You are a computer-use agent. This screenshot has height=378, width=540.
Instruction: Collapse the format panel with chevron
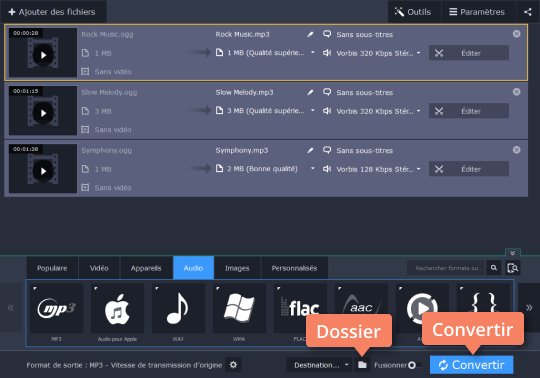click(513, 253)
